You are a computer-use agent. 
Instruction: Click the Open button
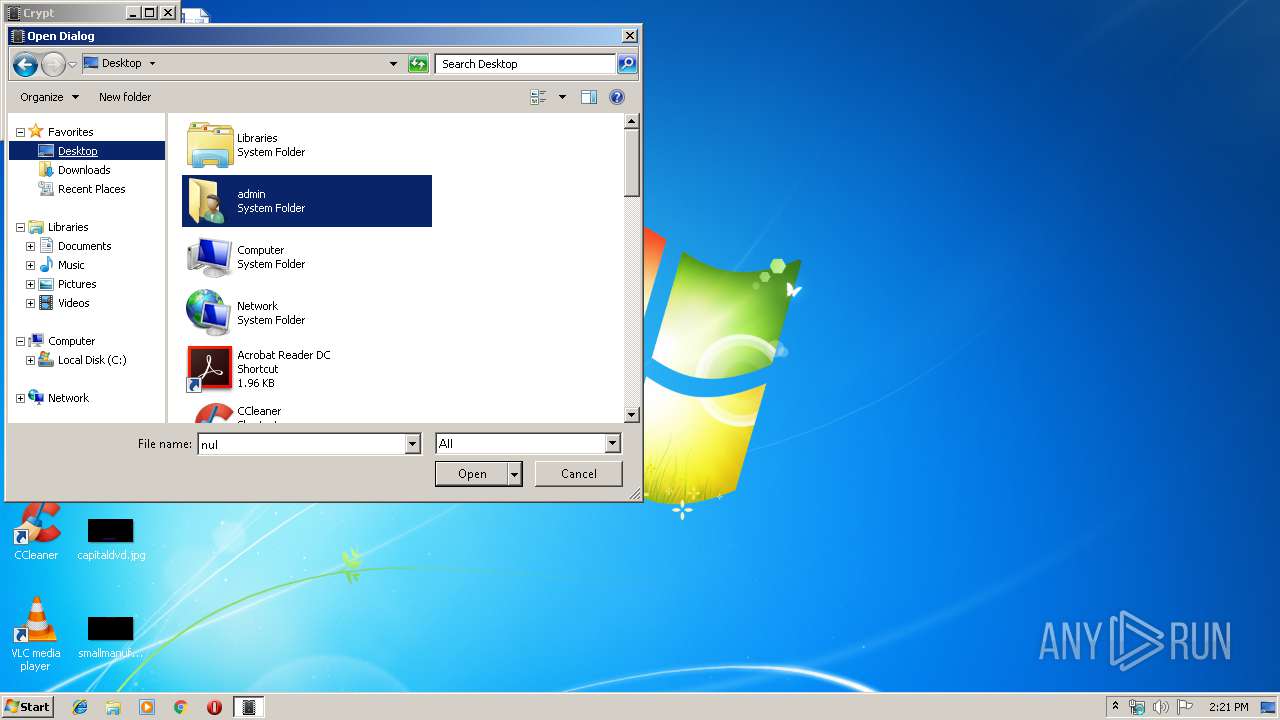[472, 474]
